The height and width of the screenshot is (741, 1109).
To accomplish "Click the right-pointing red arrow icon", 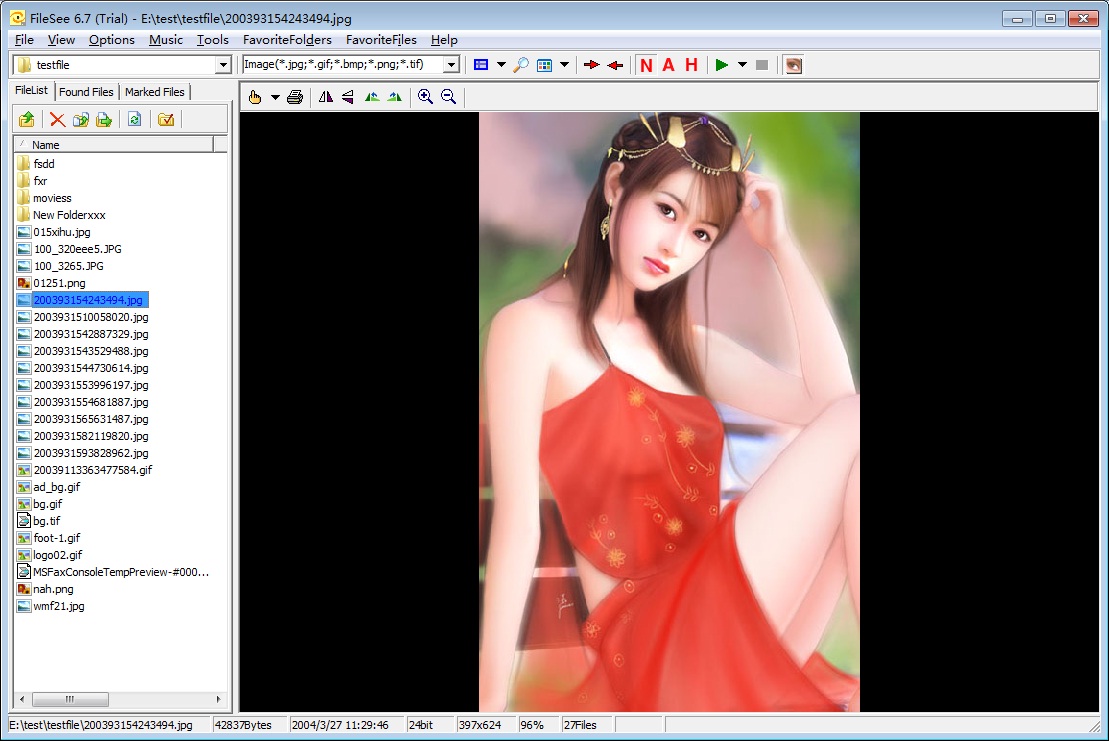I will coord(592,65).
